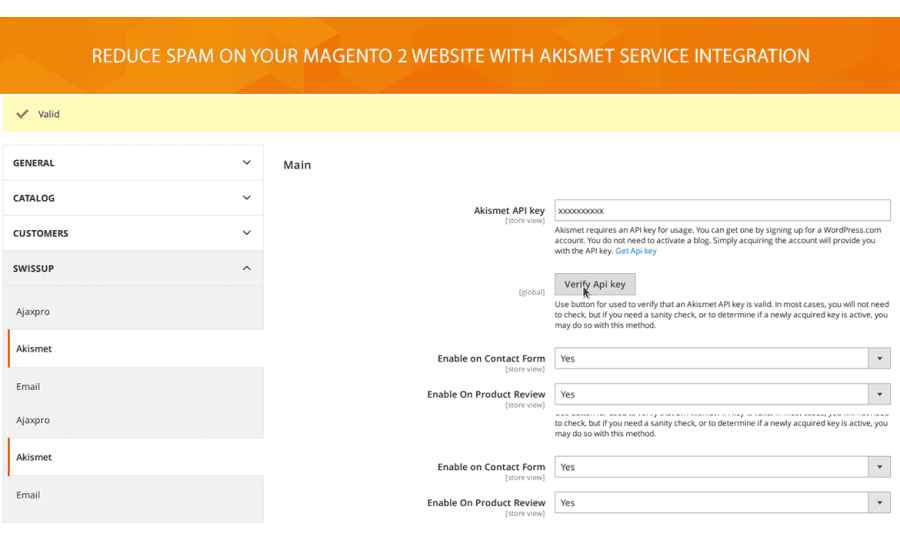Screen dimensions: 900x540
Task: Expand the Catalog section chevron
Action: [247, 198]
